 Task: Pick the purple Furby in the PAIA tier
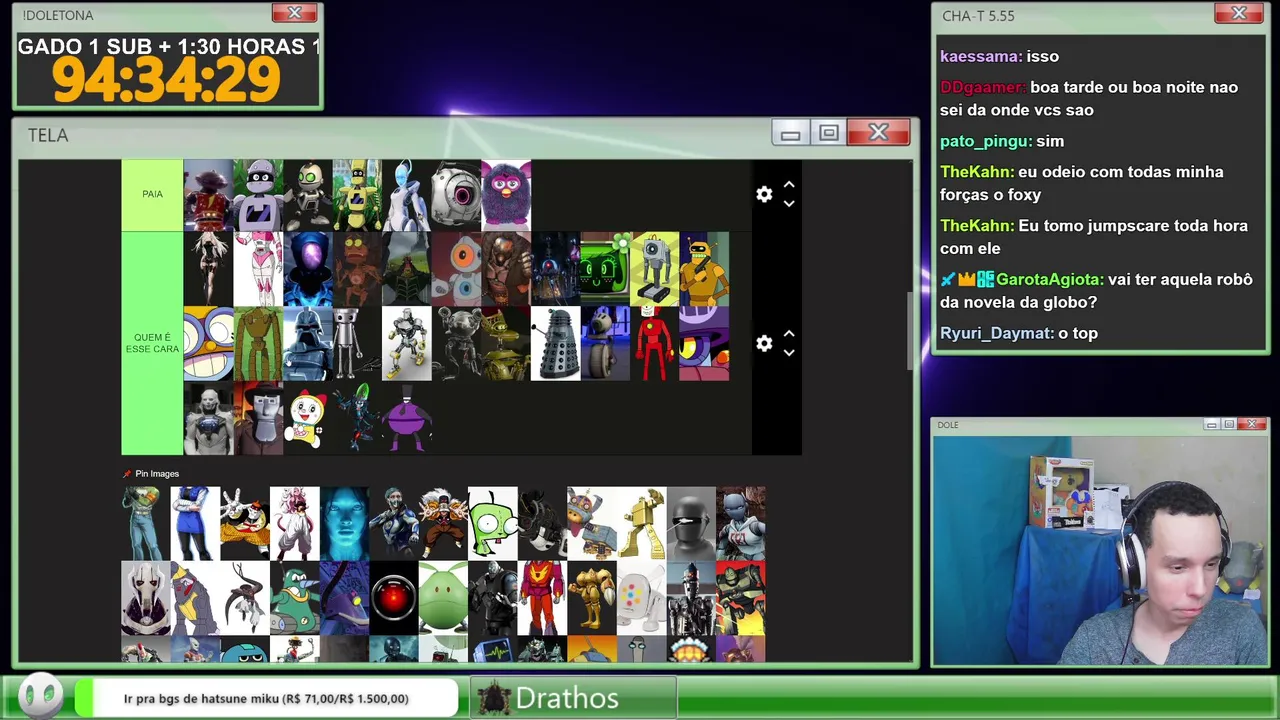point(506,195)
